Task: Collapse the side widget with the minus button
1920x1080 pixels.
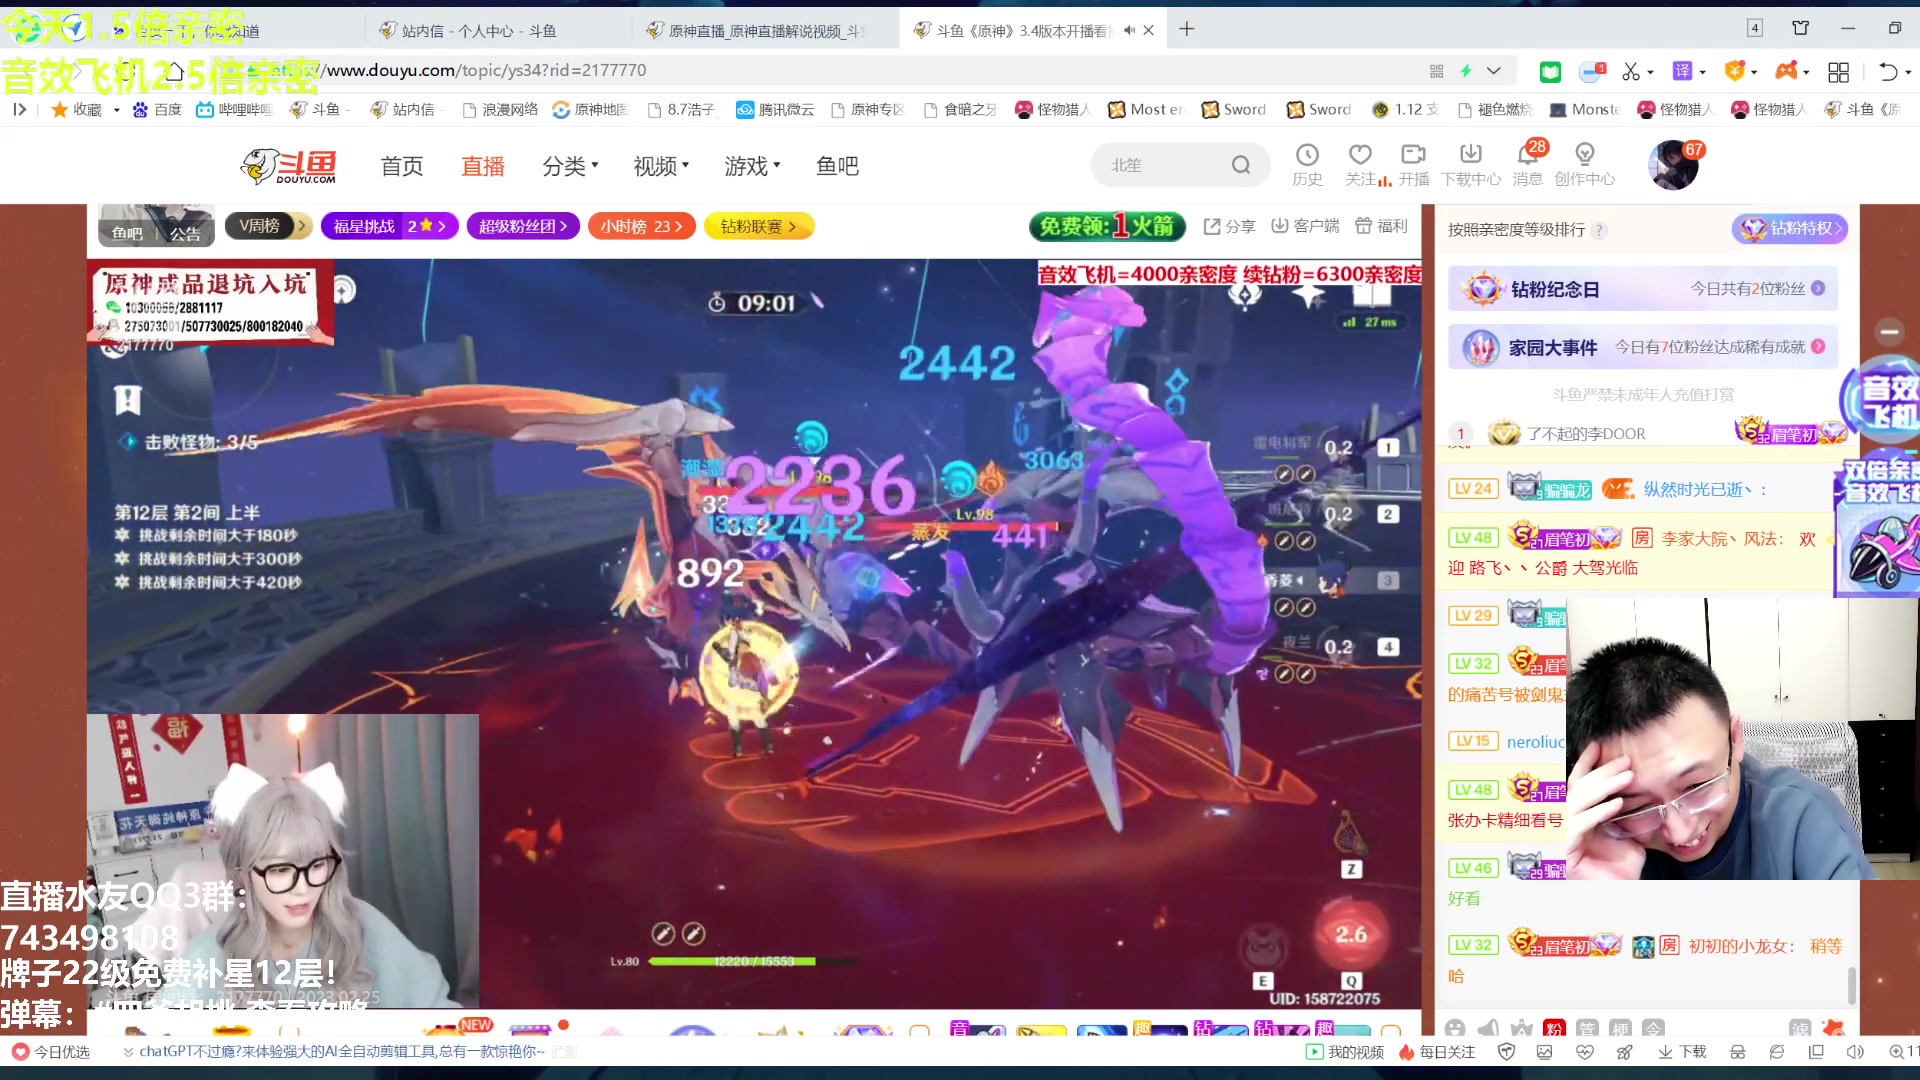Action: 1889,332
